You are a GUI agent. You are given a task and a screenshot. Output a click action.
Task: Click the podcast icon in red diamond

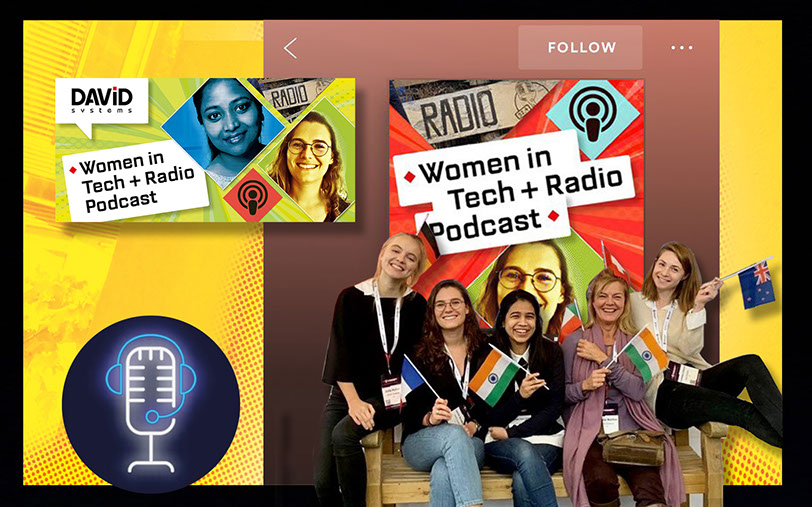[x=252, y=193]
